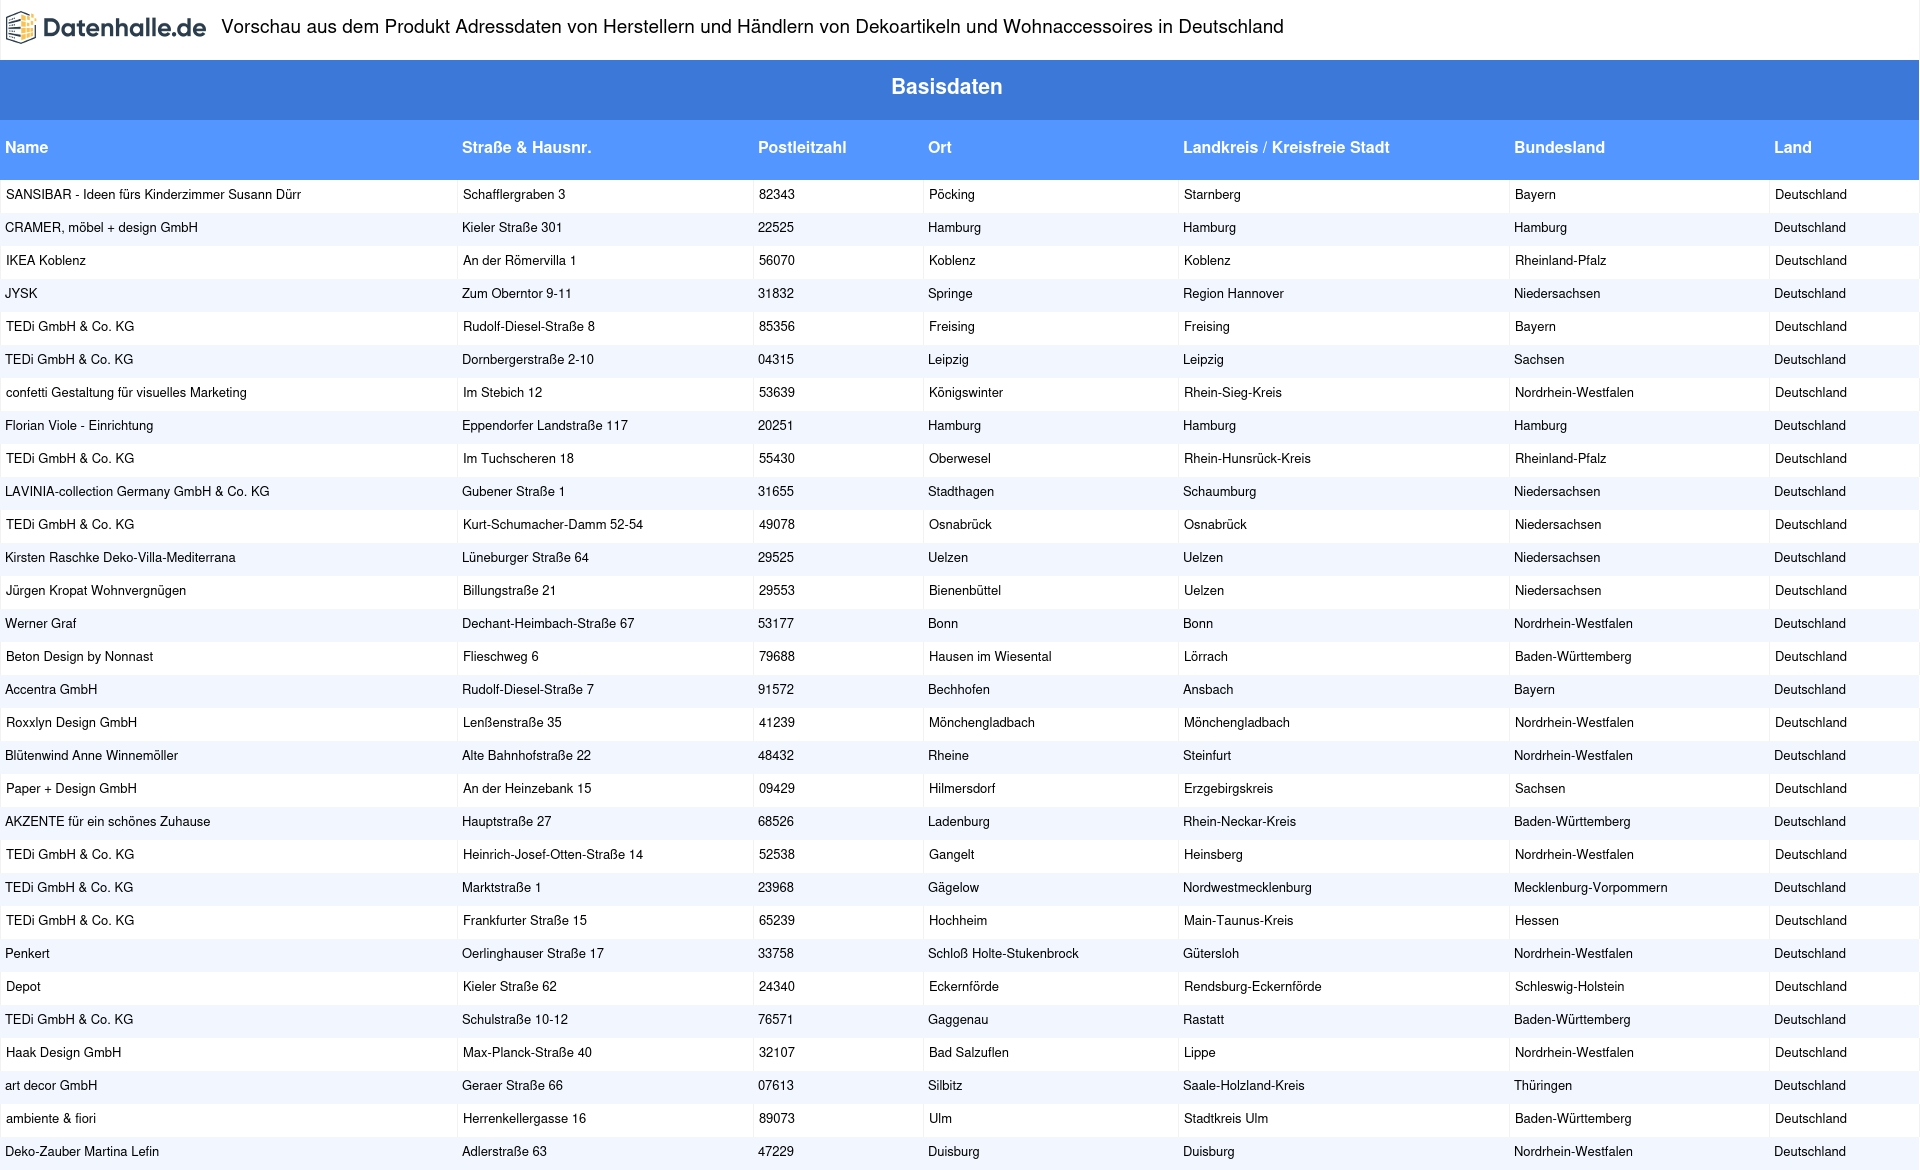1920x1170 pixels.
Task: Select Haak Design GmbH
Action: click(x=63, y=1052)
